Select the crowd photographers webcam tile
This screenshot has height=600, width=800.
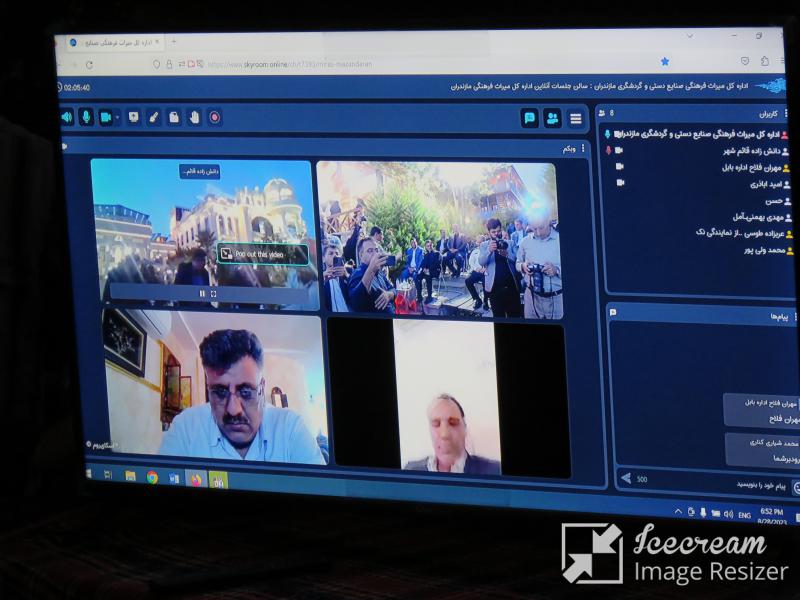coord(439,240)
